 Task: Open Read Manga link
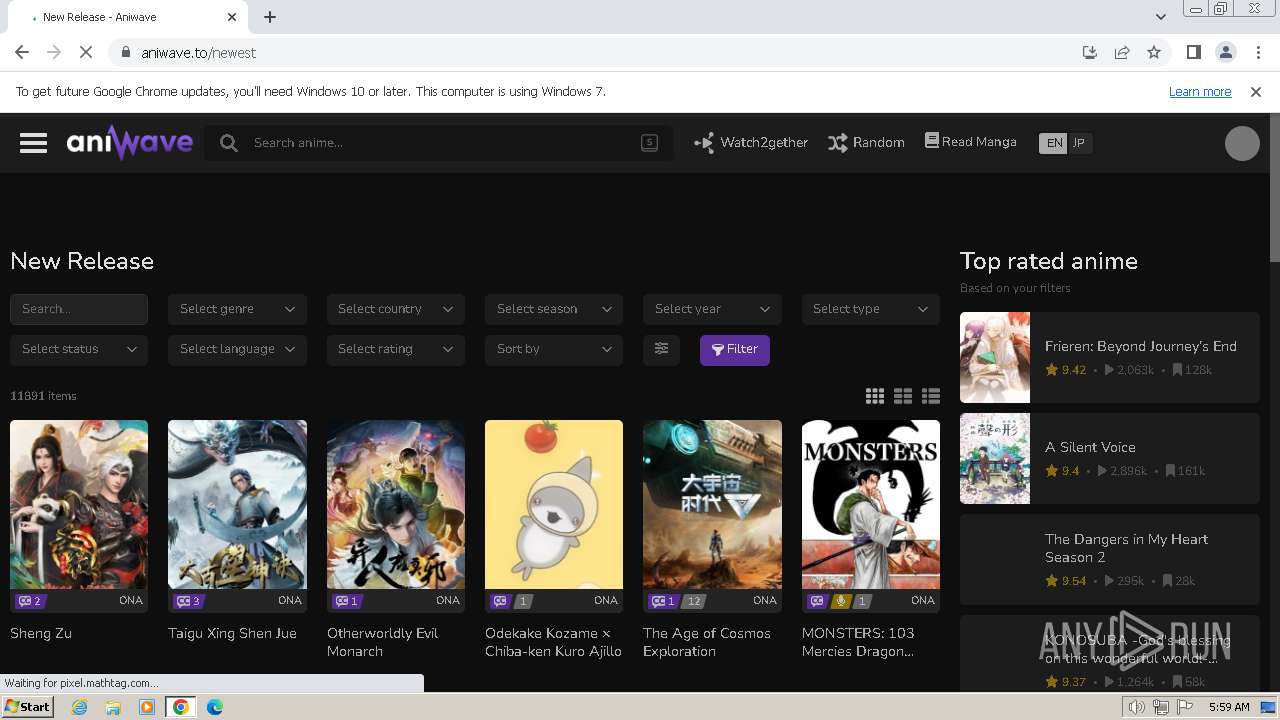click(970, 142)
